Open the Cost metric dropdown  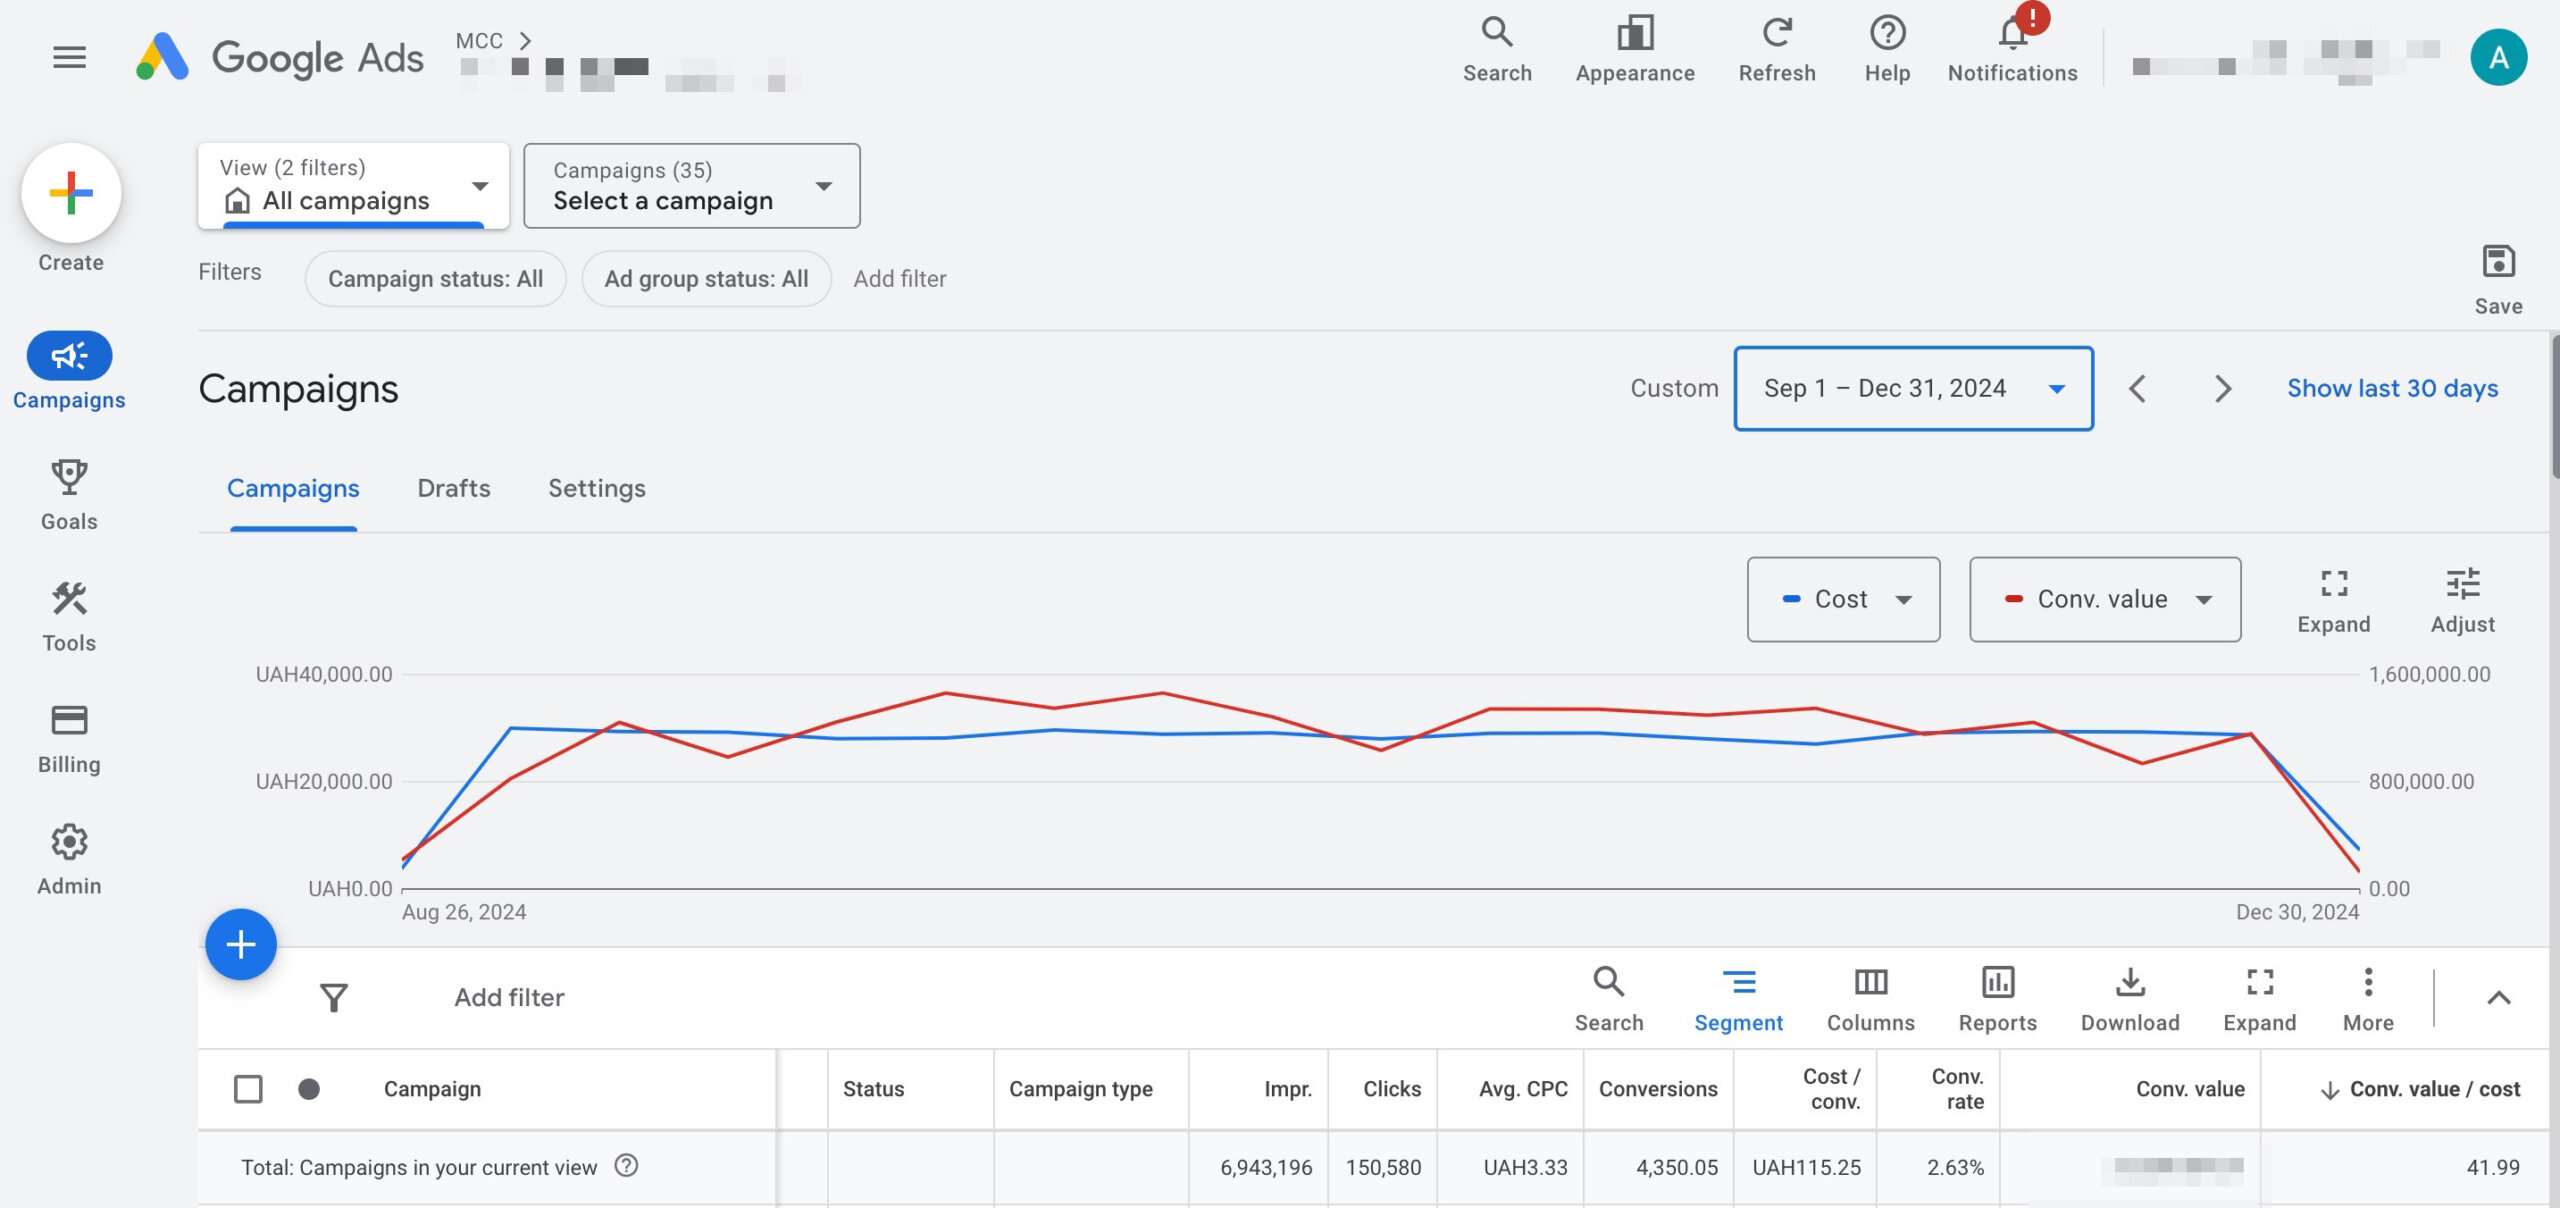coord(1843,599)
